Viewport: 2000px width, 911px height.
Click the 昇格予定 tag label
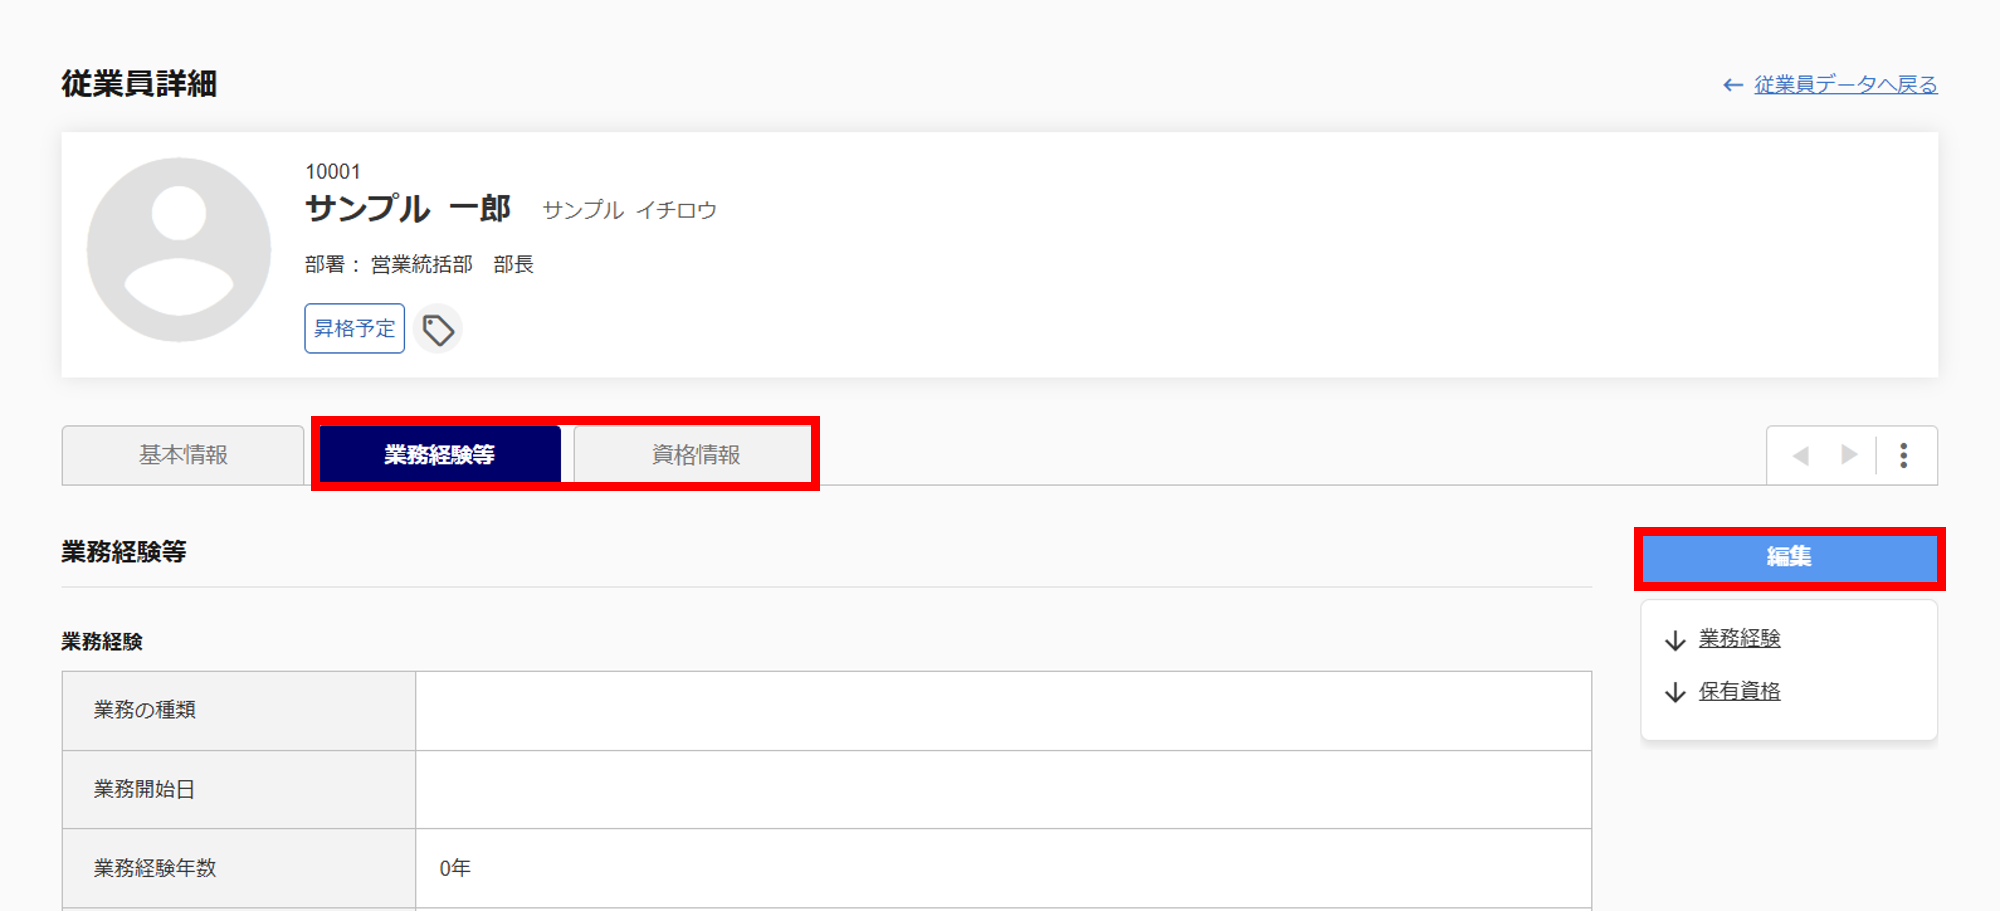coord(354,329)
